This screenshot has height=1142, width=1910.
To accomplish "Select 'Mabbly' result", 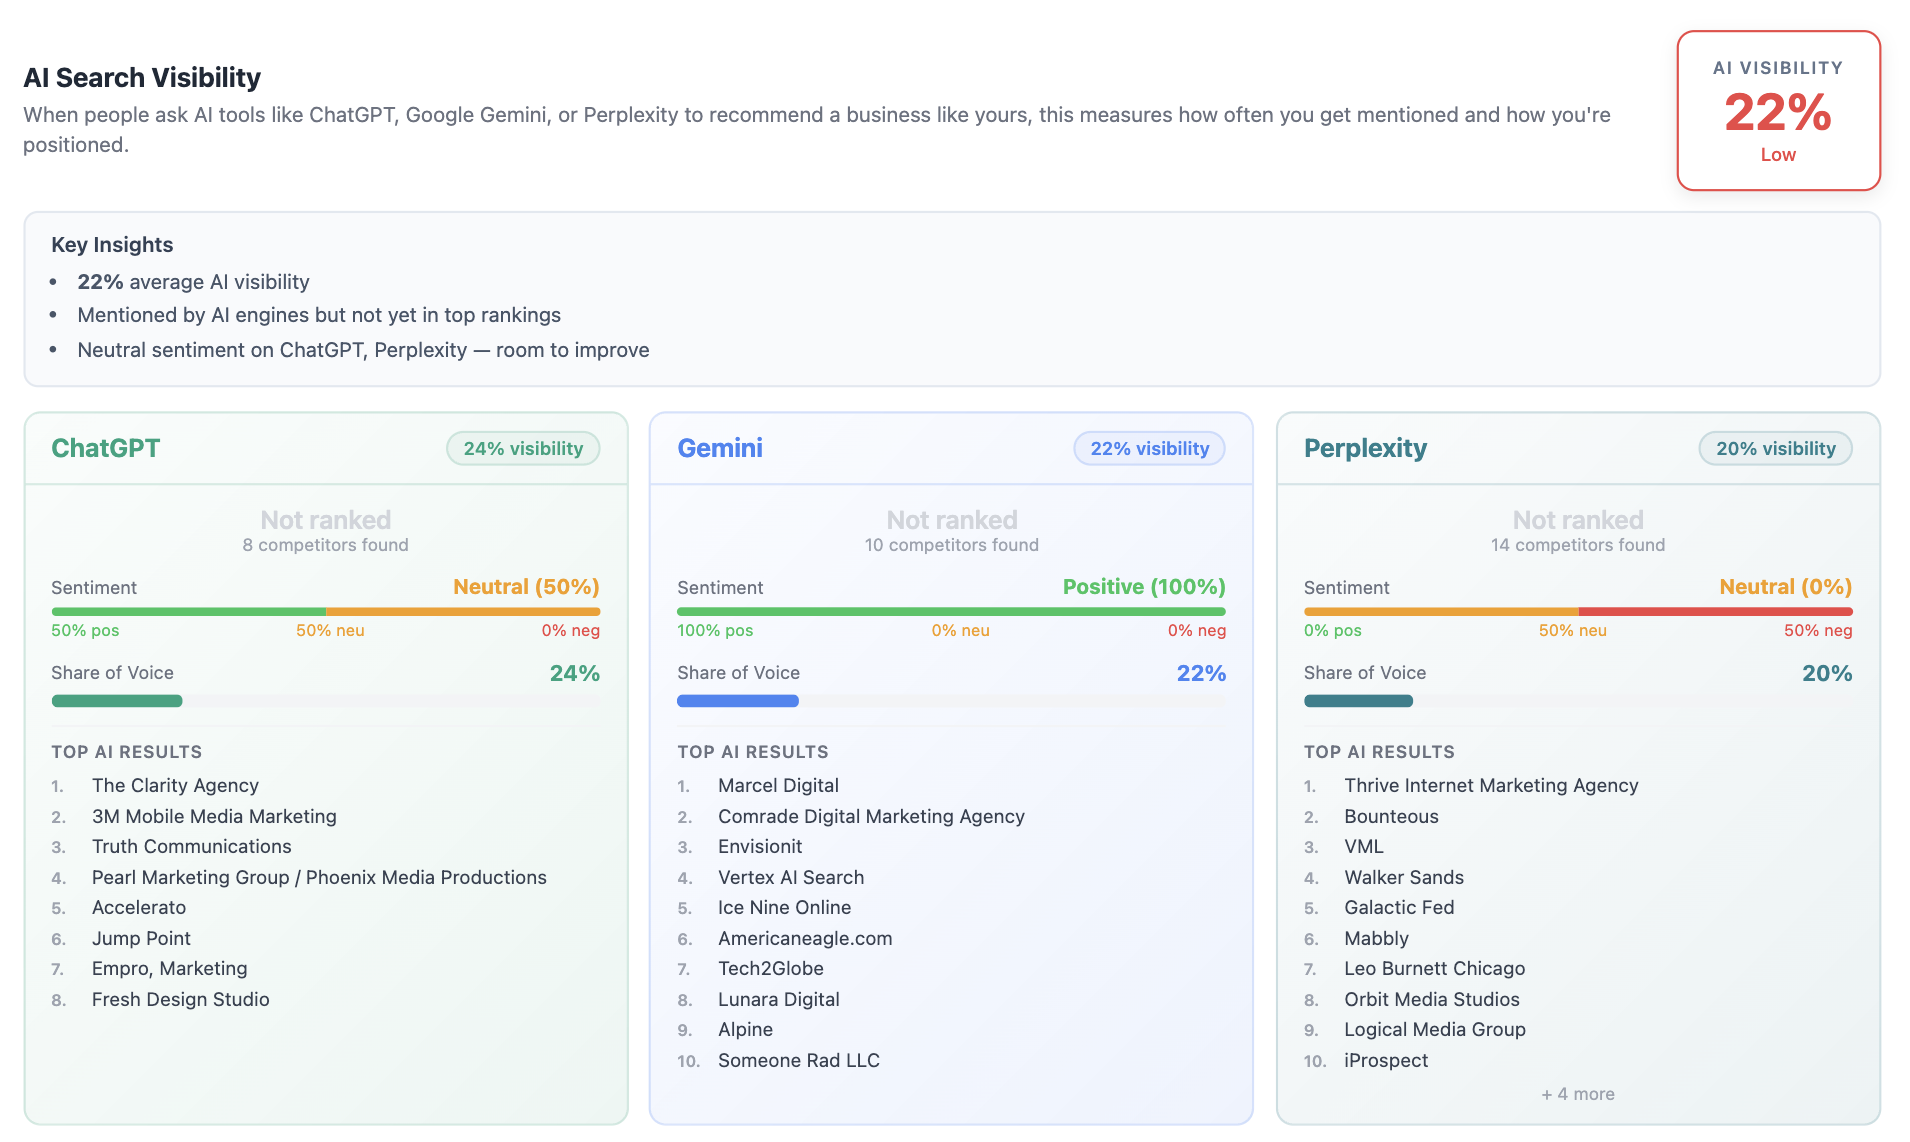I will [1376, 939].
